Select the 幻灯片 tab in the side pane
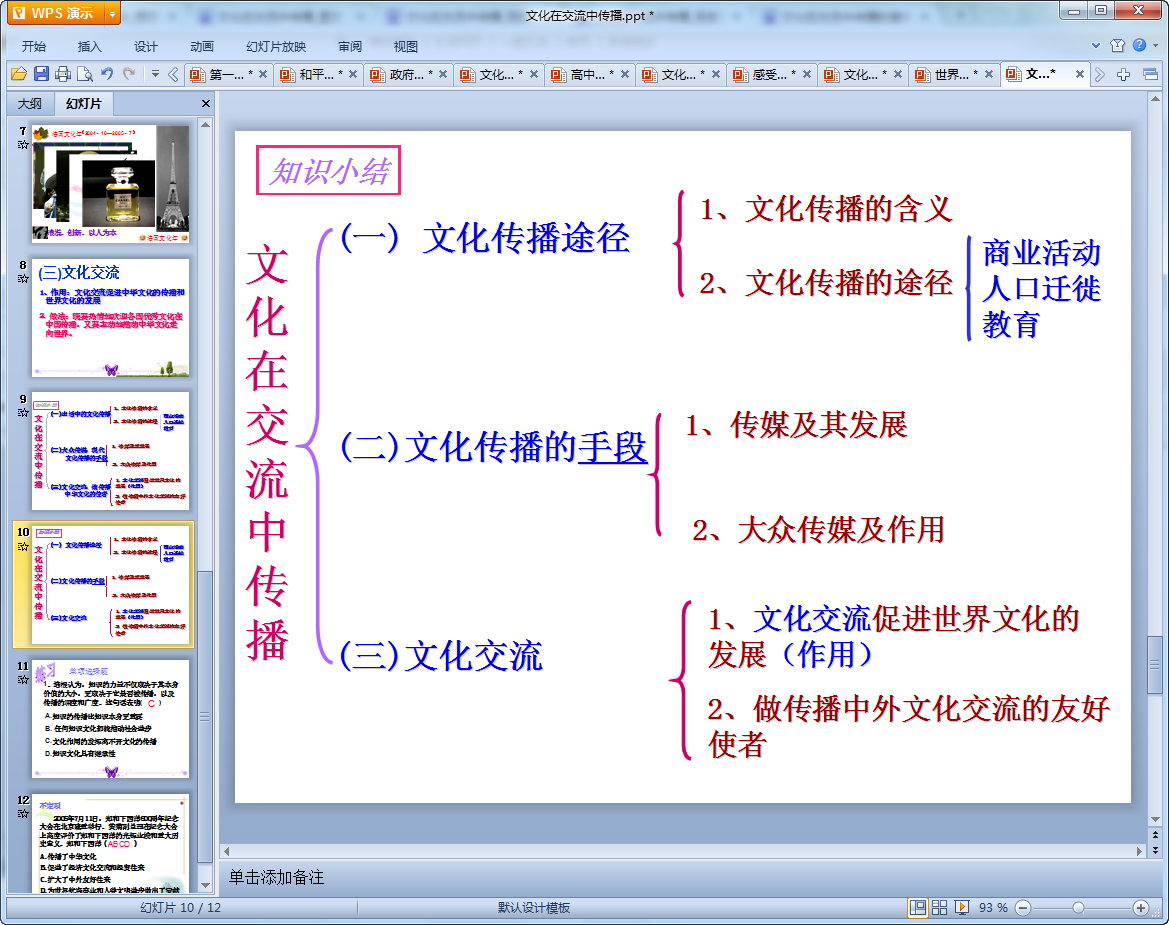The height and width of the screenshot is (925, 1169). [x=84, y=104]
